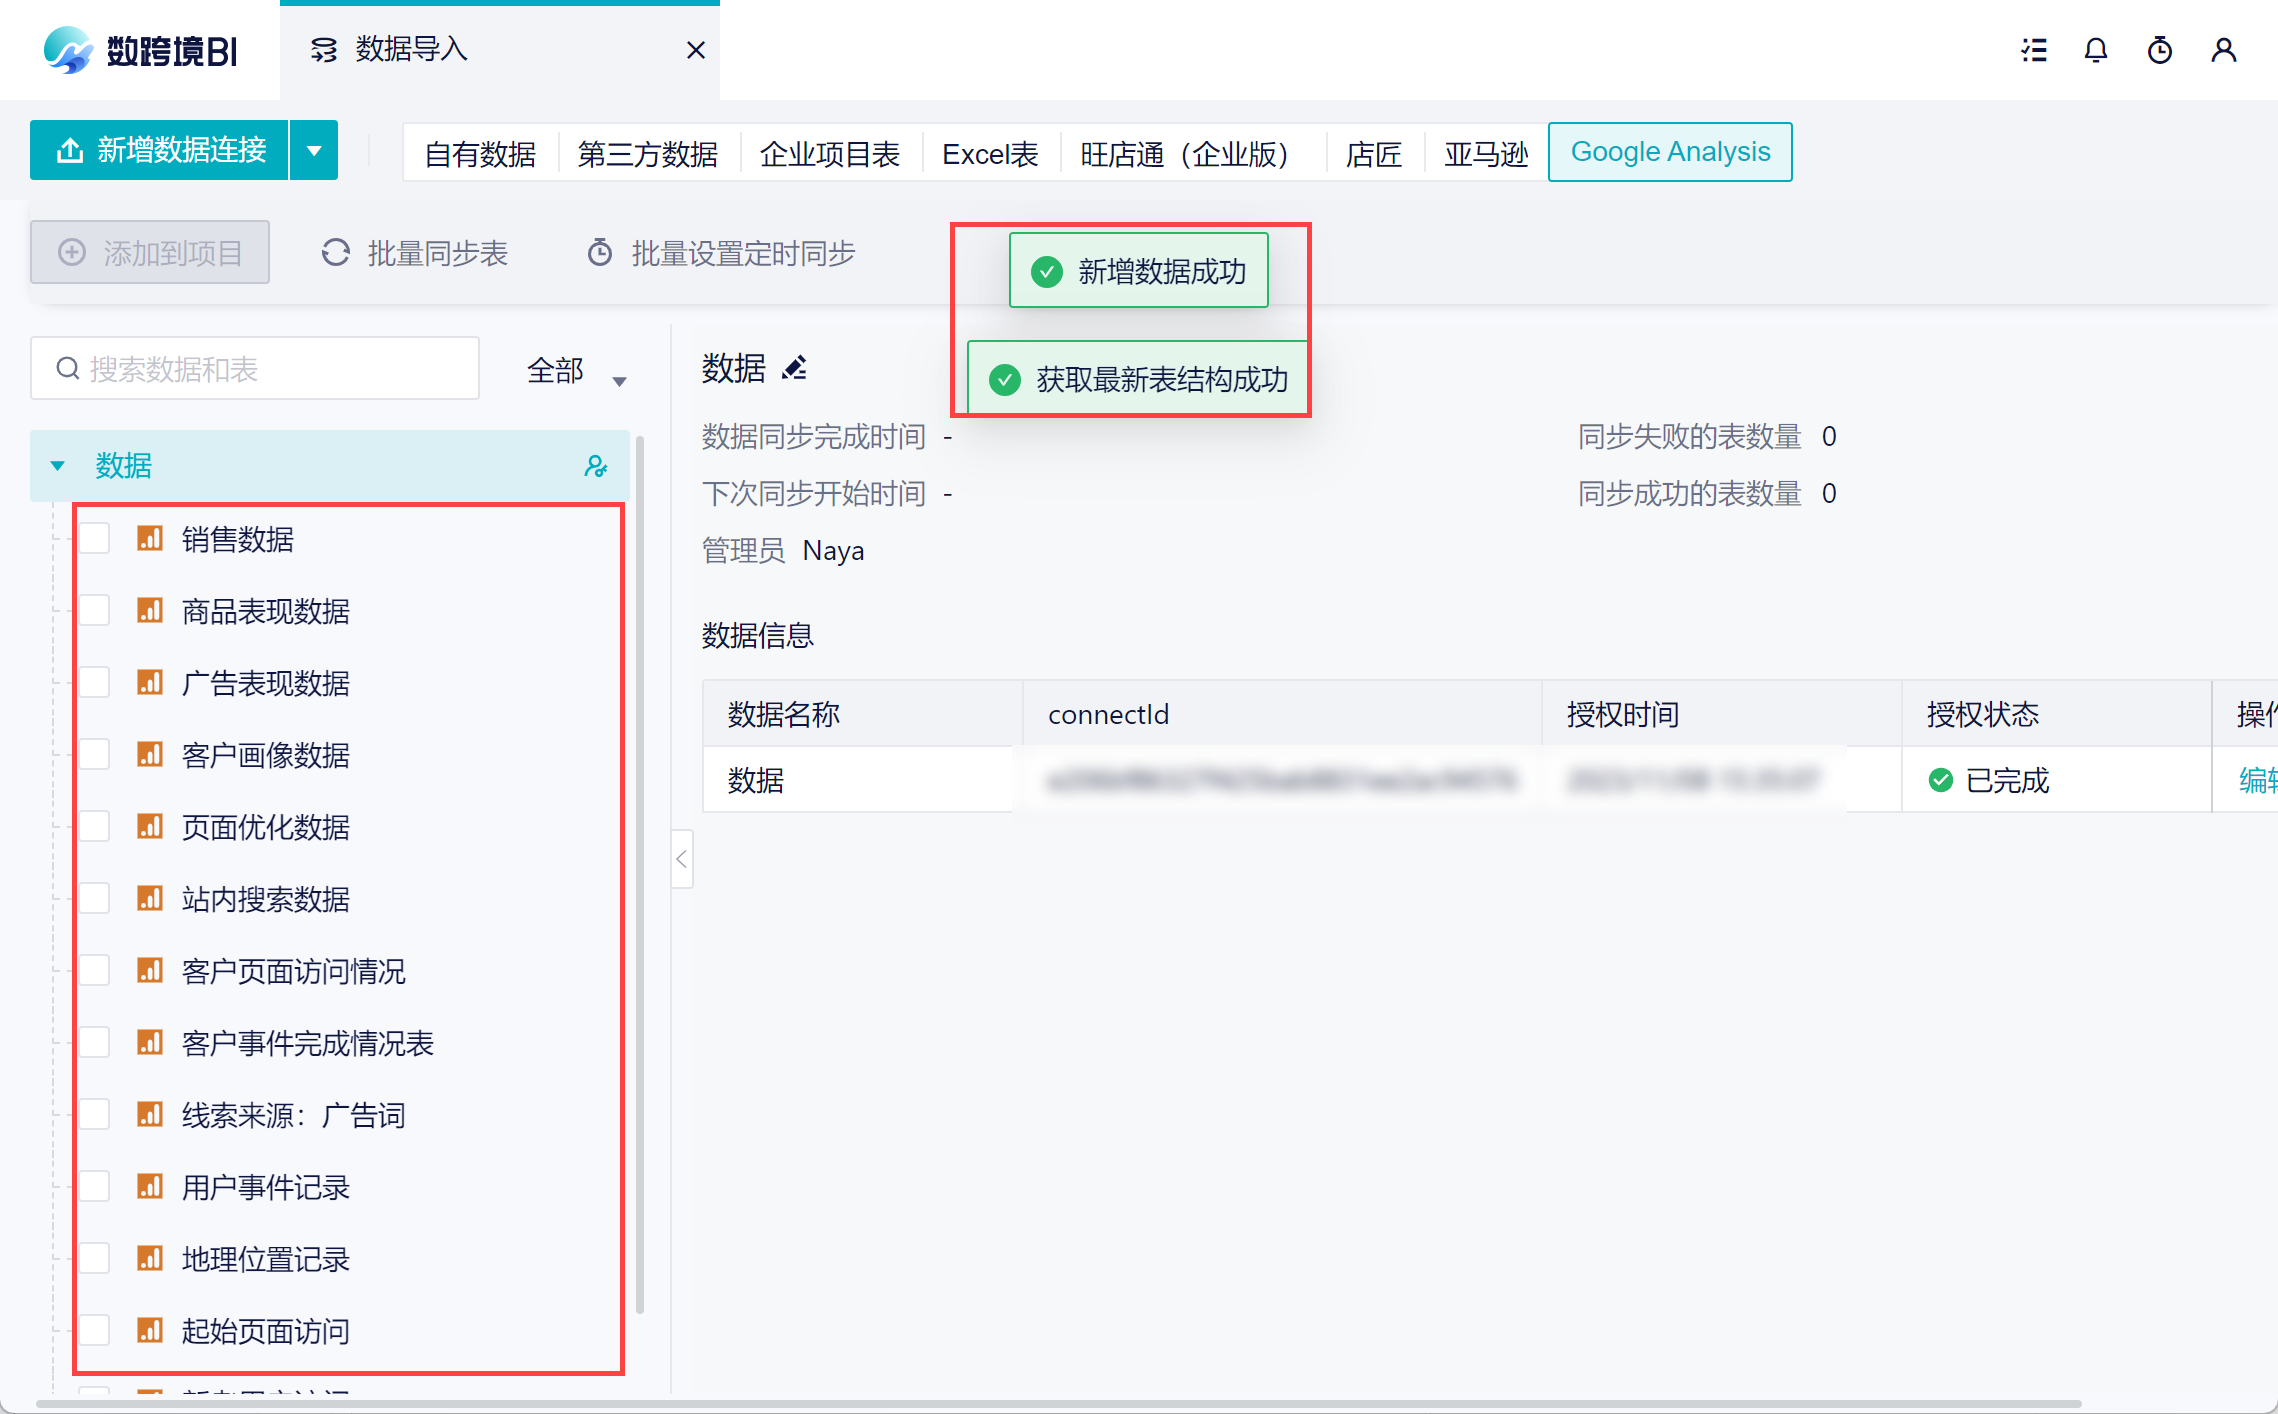
Task: Collapse the 数据 tree node
Action: (x=58, y=466)
